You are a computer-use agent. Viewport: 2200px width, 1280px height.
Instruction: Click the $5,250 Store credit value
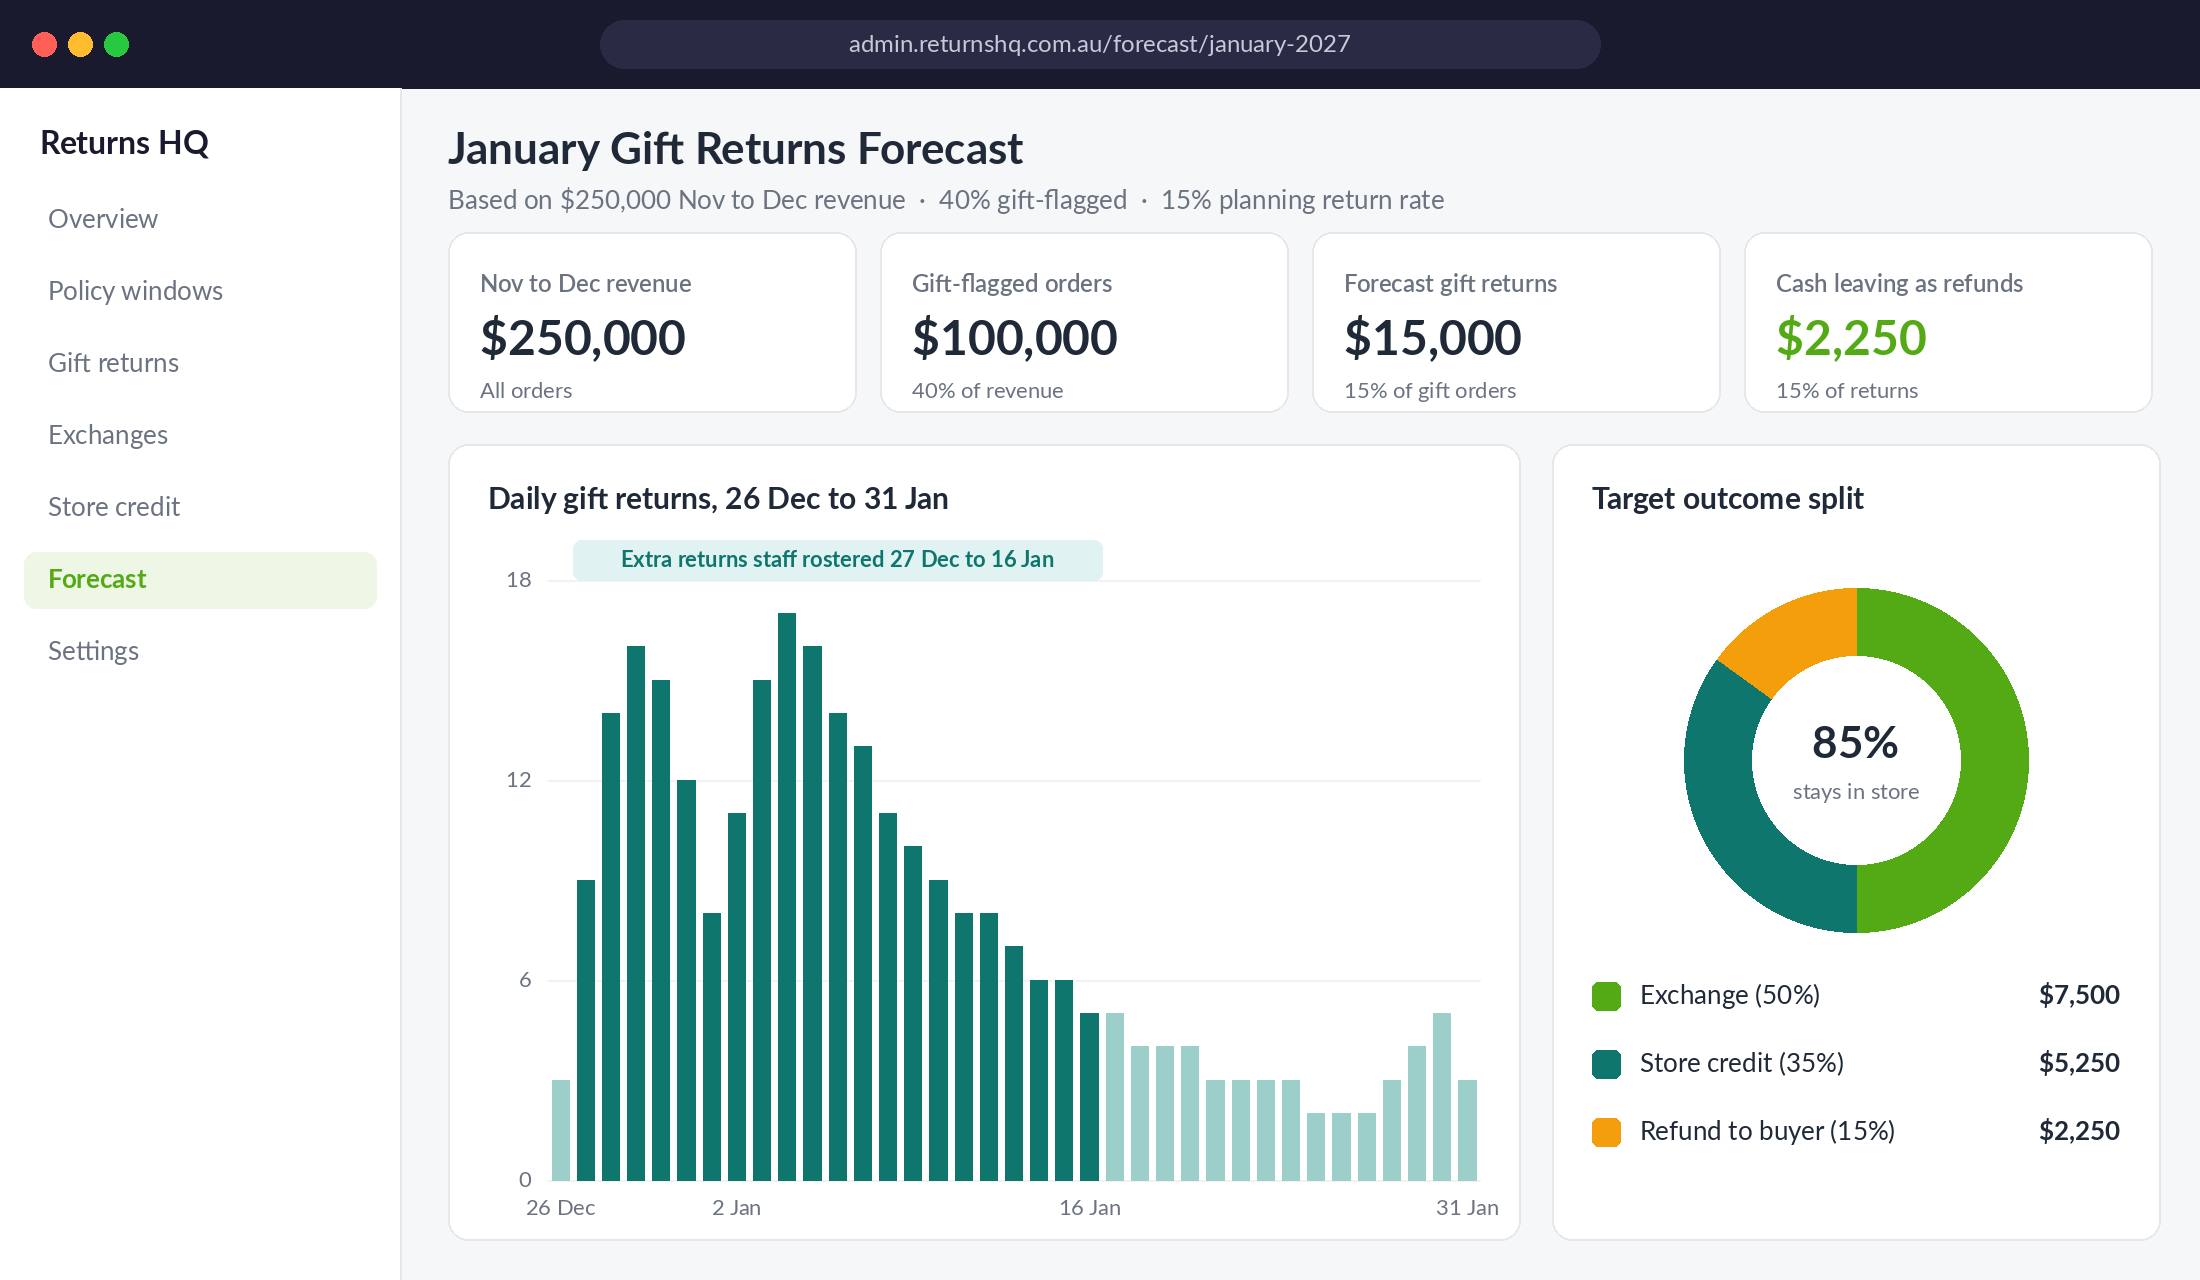2079,1063
